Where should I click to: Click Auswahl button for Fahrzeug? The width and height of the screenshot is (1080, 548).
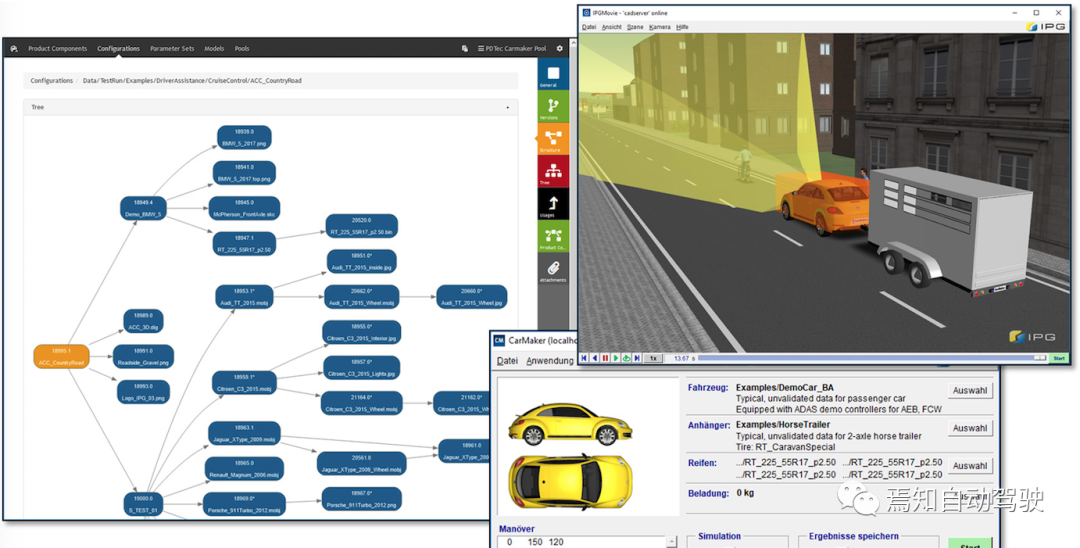(969, 391)
